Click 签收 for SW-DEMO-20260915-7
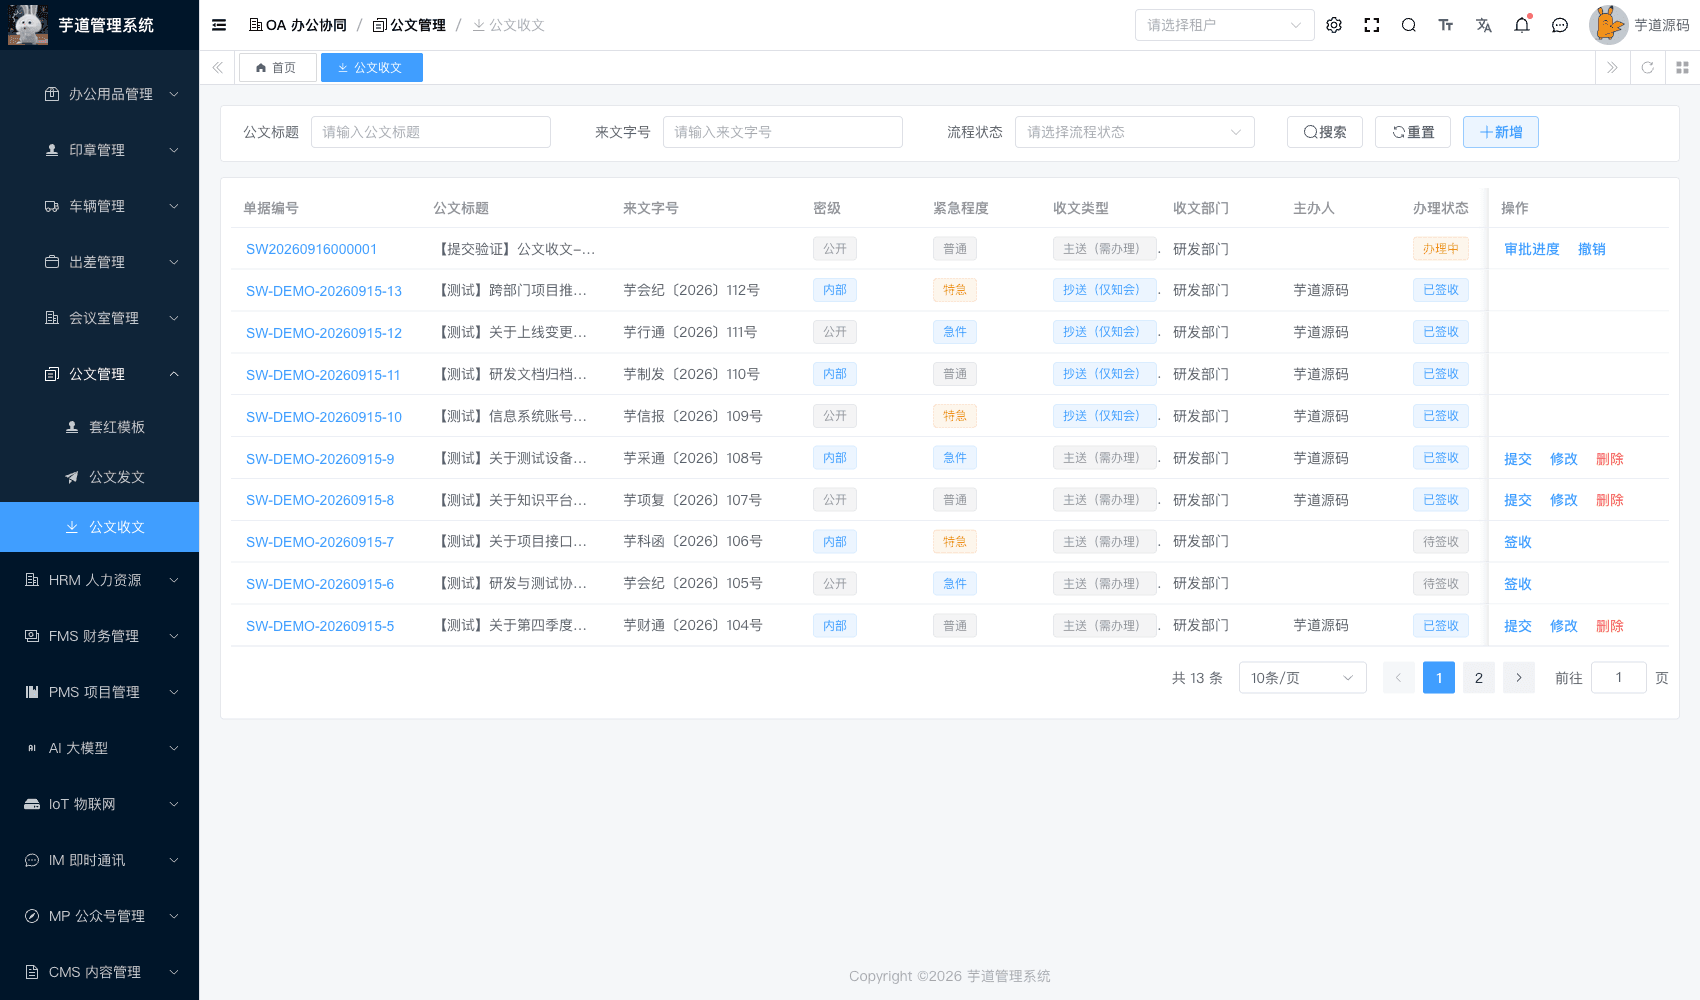This screenshot has width=1700, height=1000. tap(1517, 542)
